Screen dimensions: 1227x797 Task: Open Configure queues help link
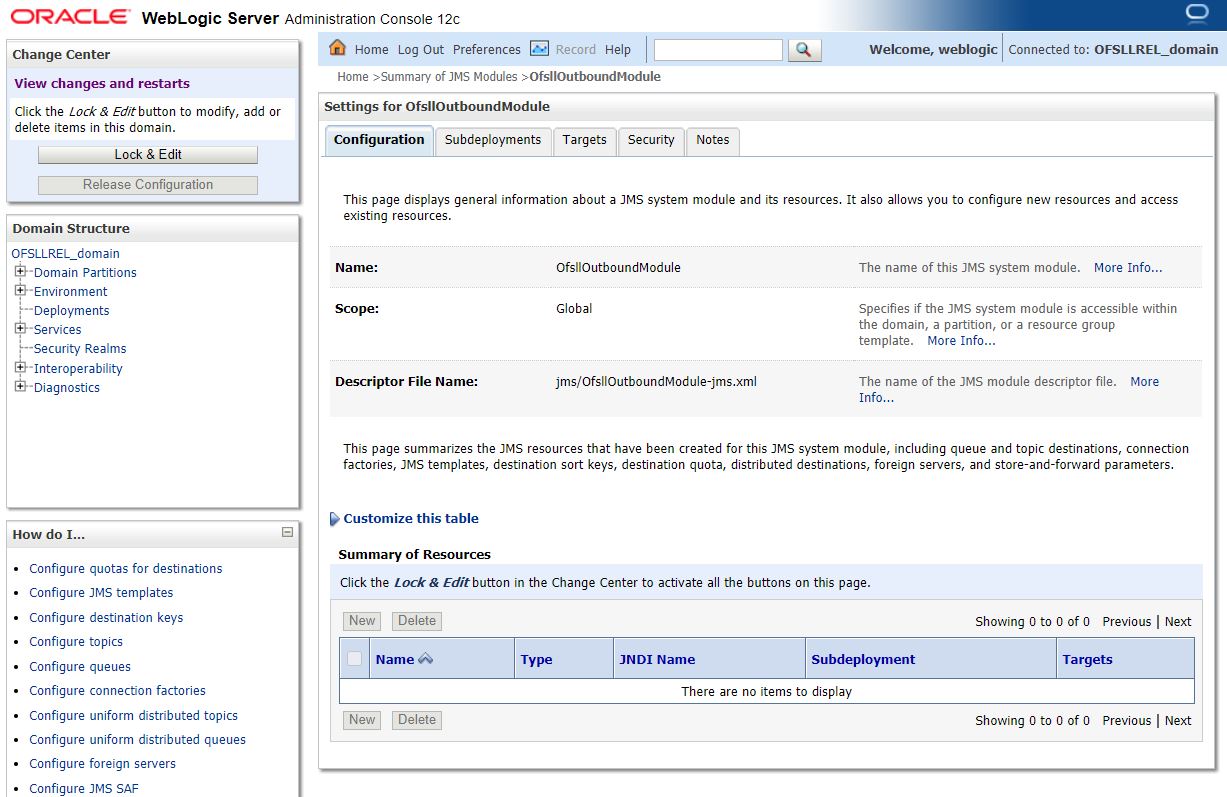click(80, 666)
